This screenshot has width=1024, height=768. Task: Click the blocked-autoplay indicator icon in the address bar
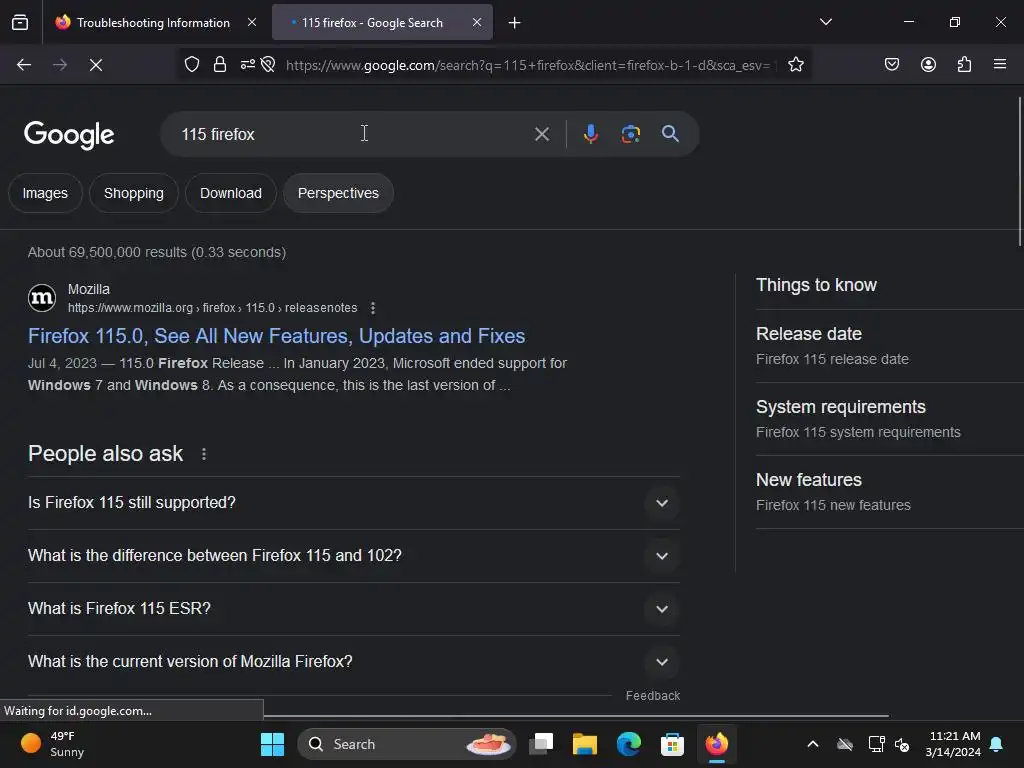(268, 65)
